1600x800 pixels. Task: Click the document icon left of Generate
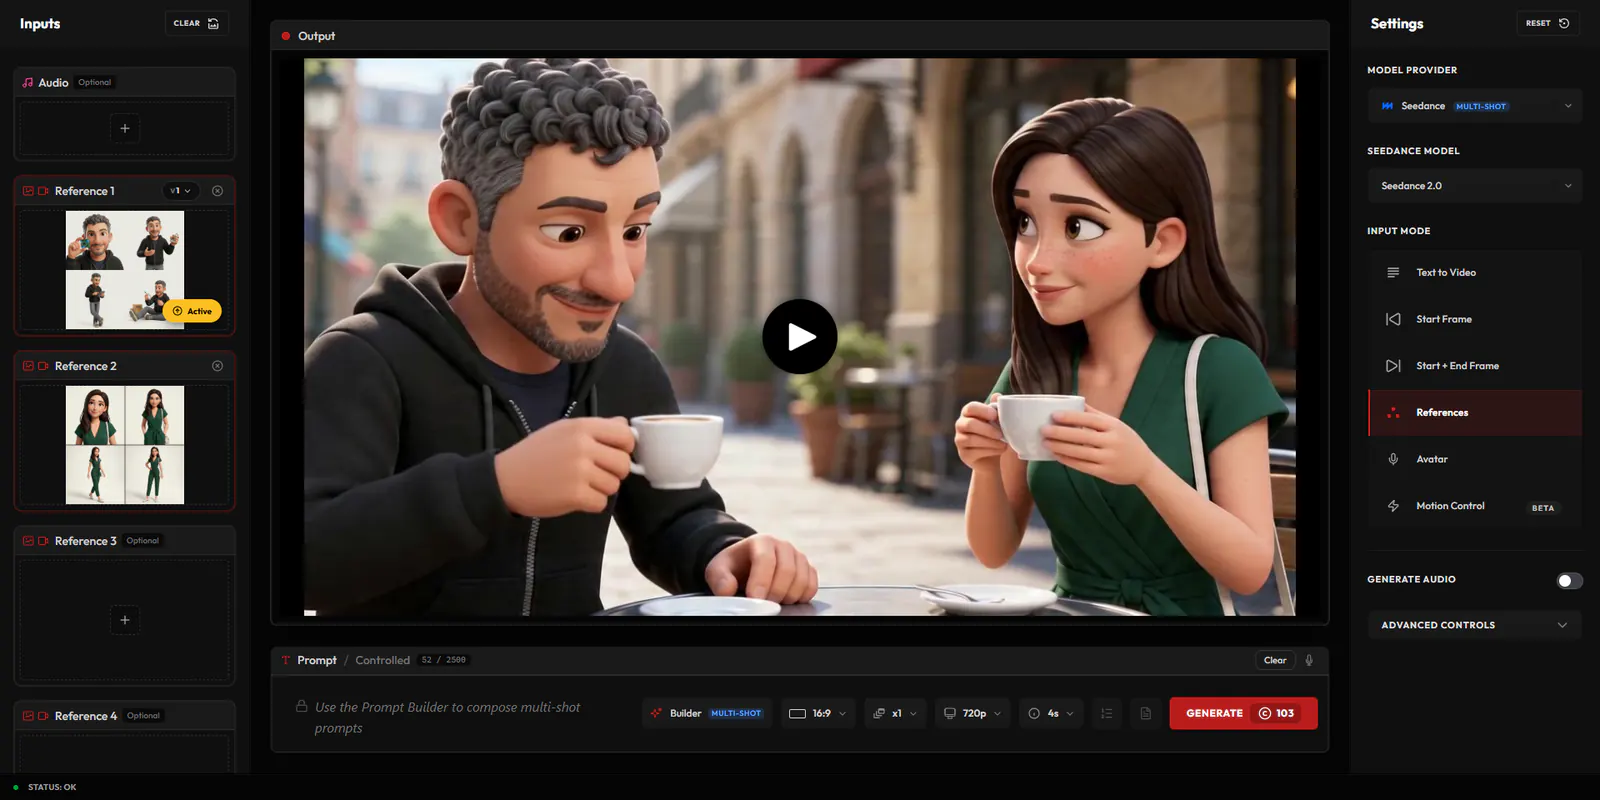pos(1146,713)
